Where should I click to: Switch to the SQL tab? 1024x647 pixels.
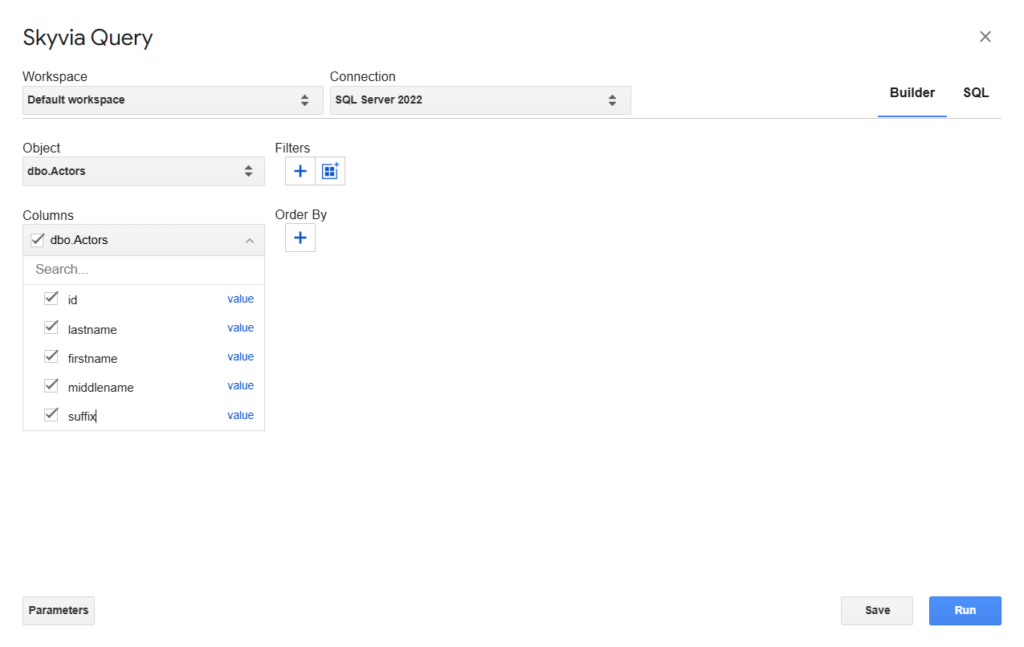tap(975, 93)
